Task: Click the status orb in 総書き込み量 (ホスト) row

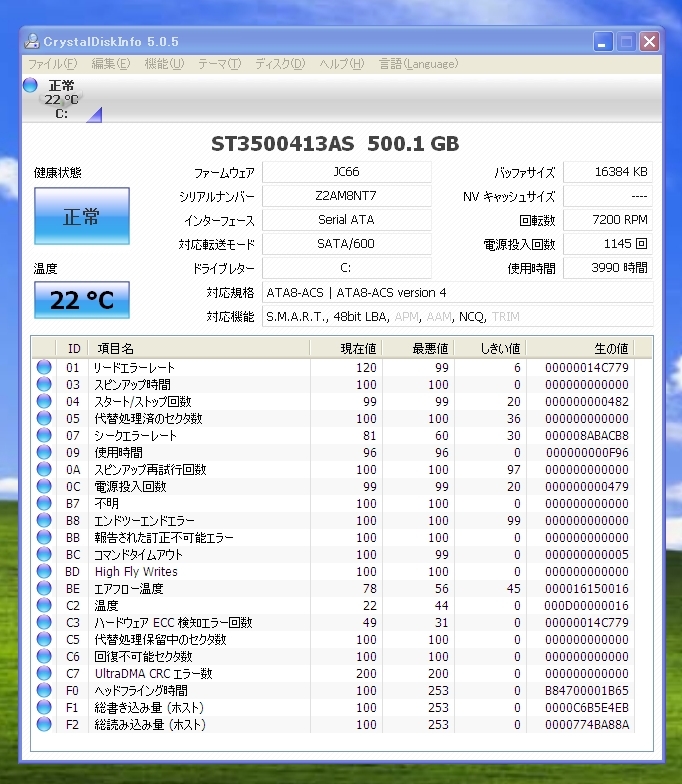Action: point(44,707)
